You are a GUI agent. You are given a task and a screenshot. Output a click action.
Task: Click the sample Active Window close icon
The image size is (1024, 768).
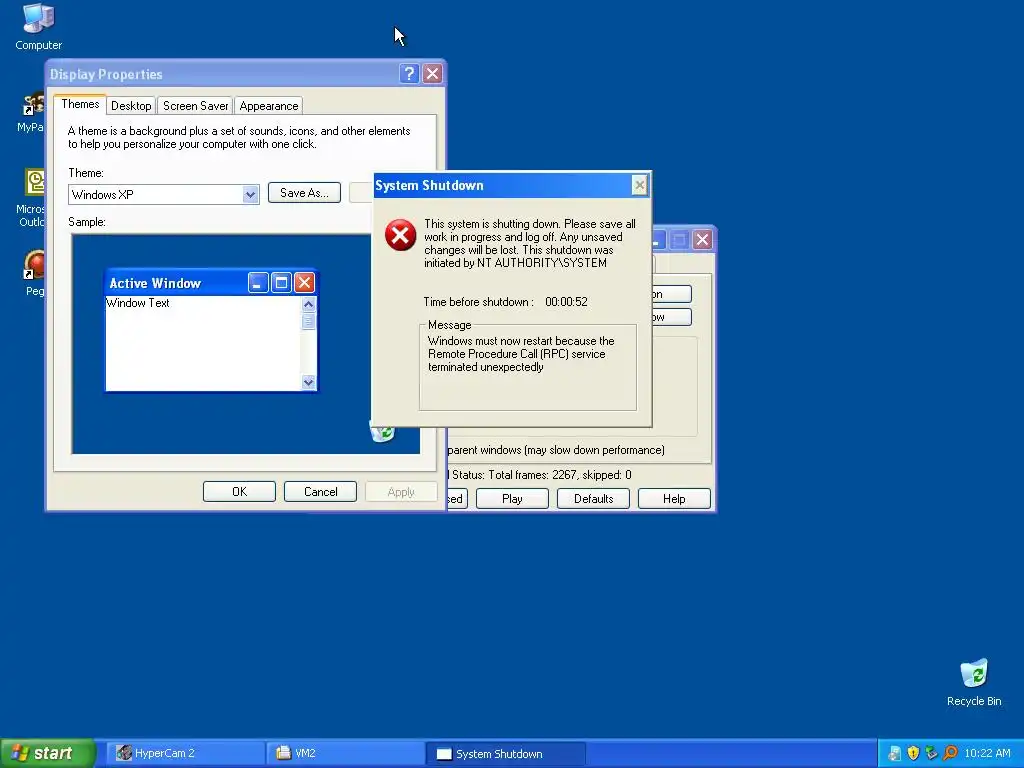point(304,283)
